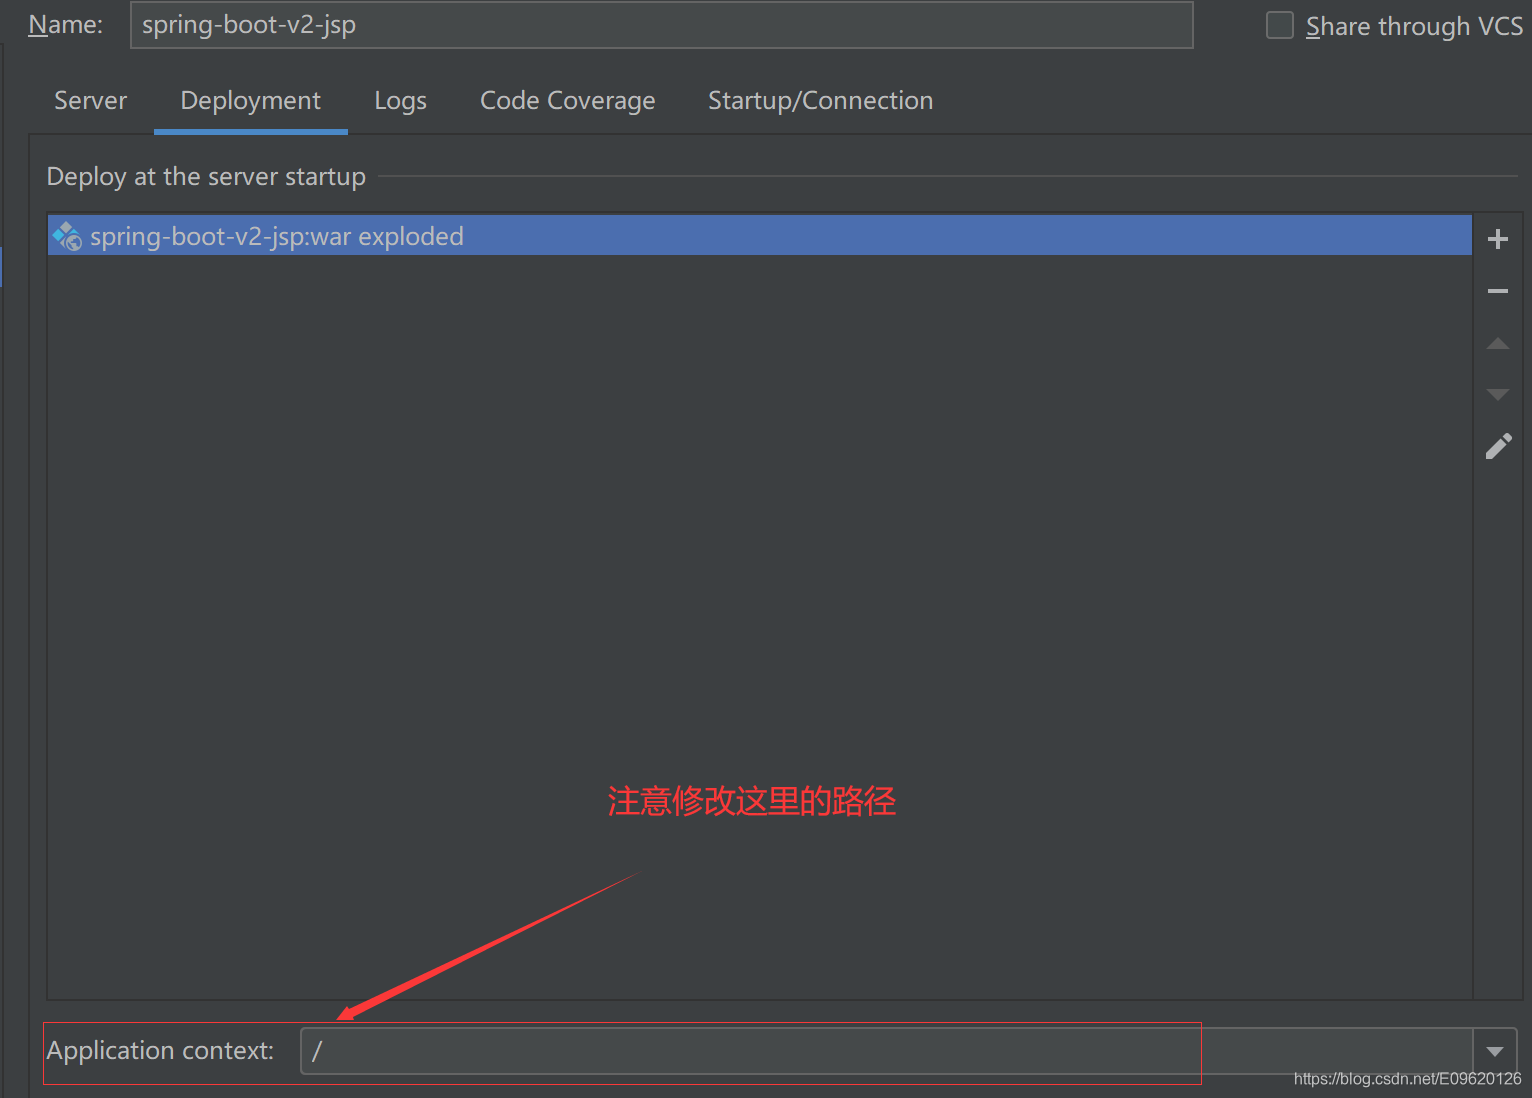Image resolution: width=1532 pixels, height=1098 pixels.
Task: Select the Deployment tab
Action: point(251,101)
